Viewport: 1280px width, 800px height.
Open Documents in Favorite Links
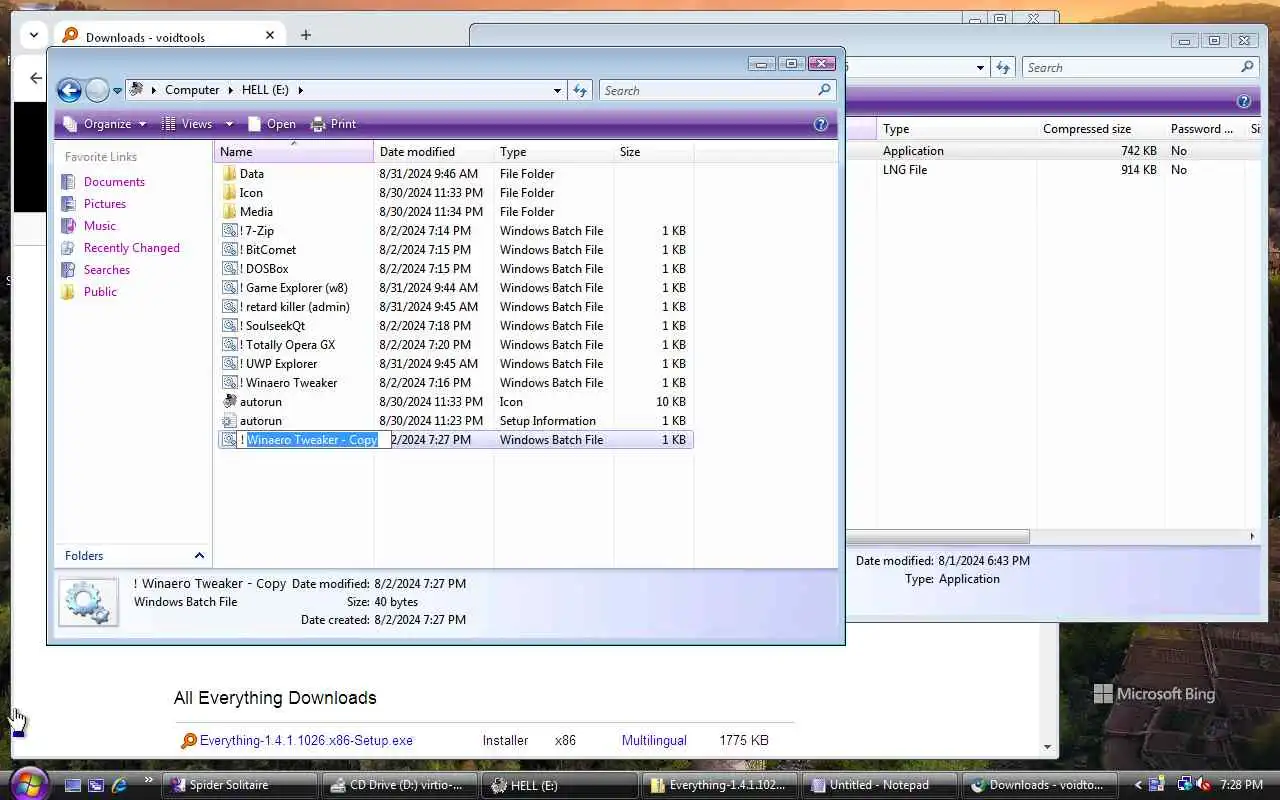click(x=114, y=182)
